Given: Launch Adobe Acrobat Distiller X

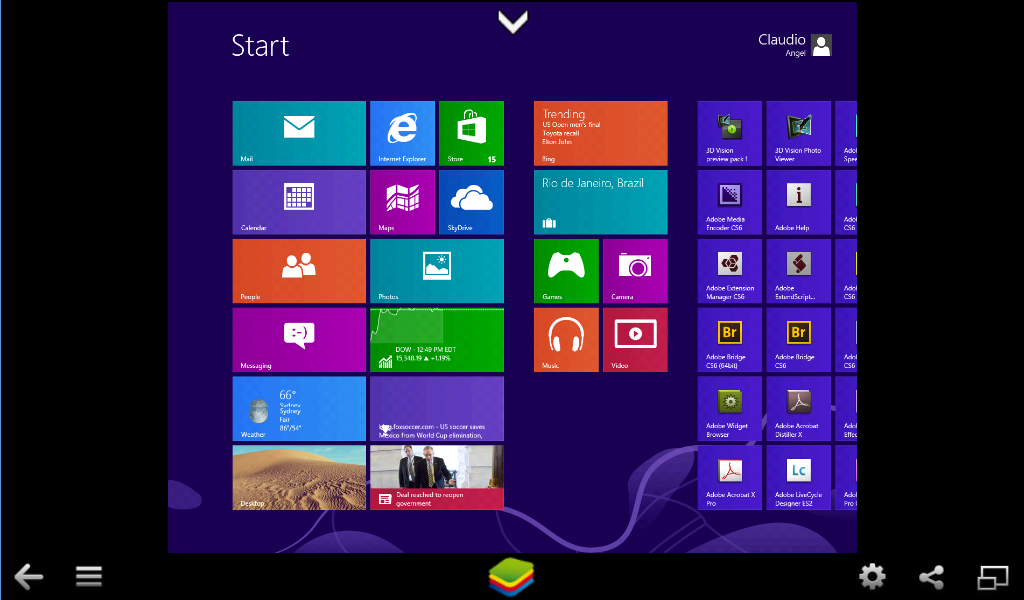Looking at the screenshot, I should coord(799,409).
